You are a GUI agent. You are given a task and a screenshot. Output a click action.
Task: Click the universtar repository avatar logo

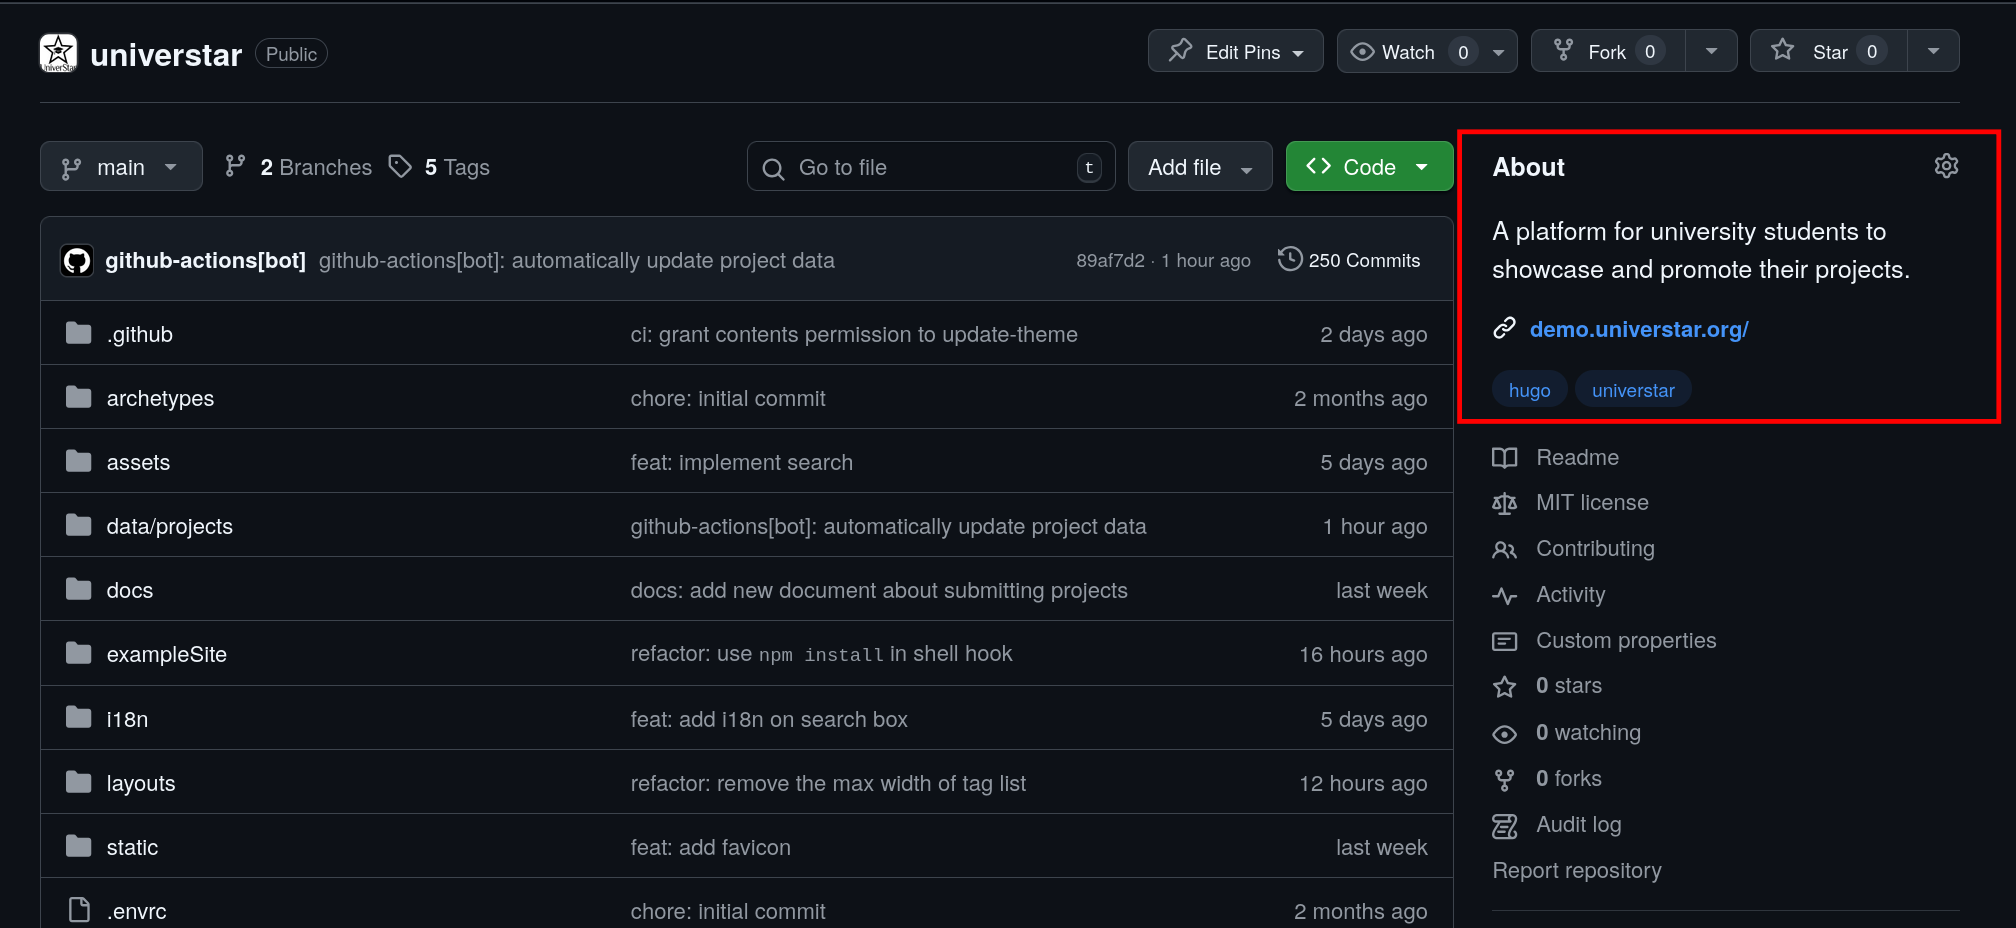coord(58,53)
